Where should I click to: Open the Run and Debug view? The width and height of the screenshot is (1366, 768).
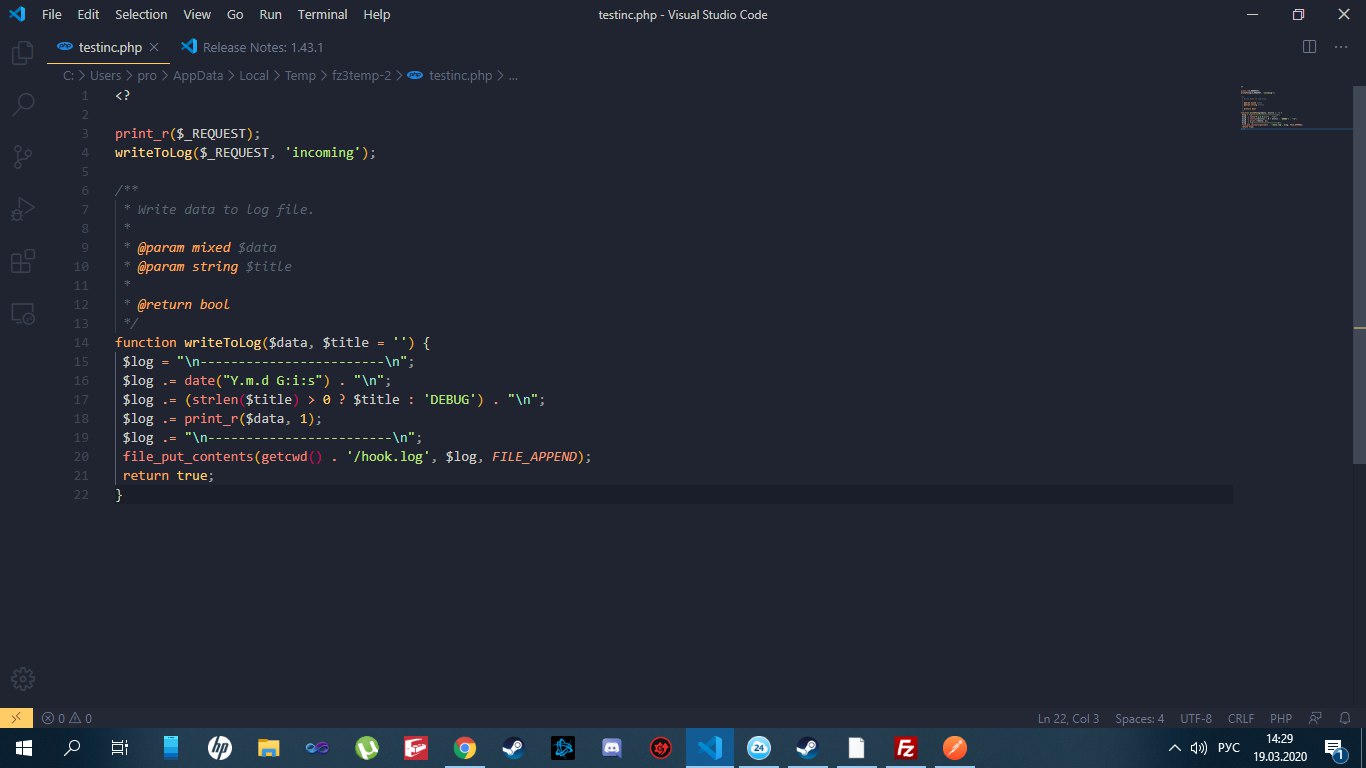[23, 209]
